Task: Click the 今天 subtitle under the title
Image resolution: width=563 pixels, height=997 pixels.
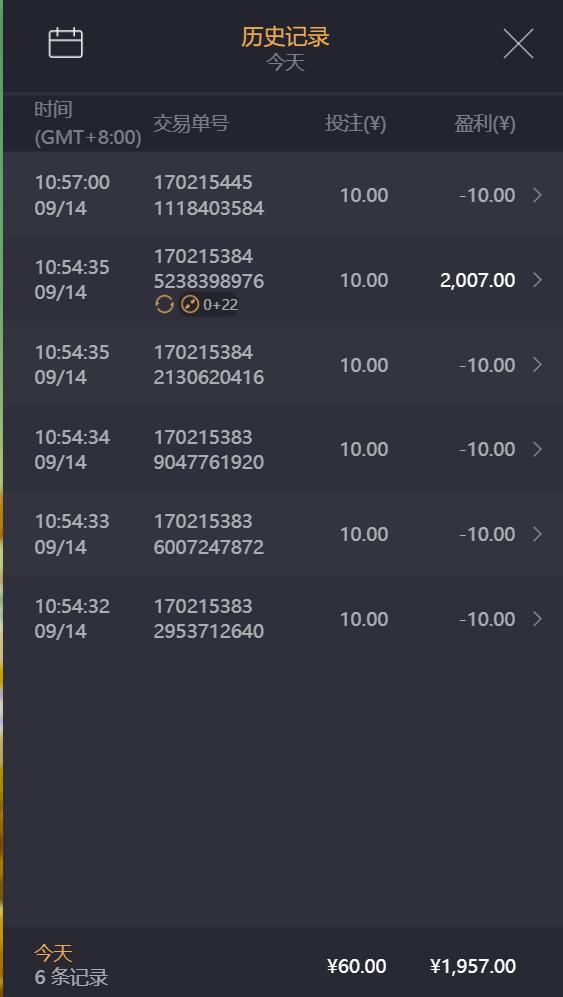Action: click(x=285, y=63)
